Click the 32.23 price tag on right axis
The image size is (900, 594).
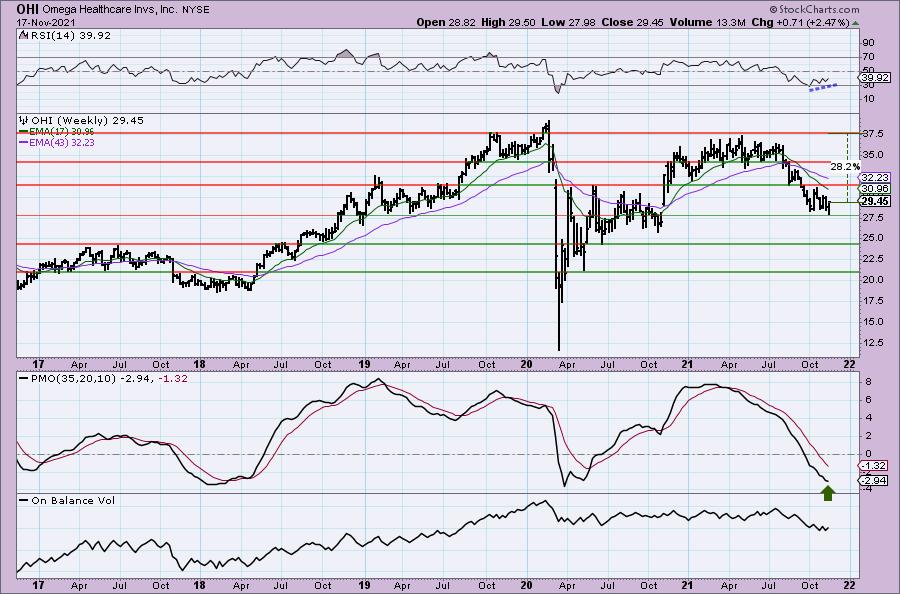click(x=875, y=178)
